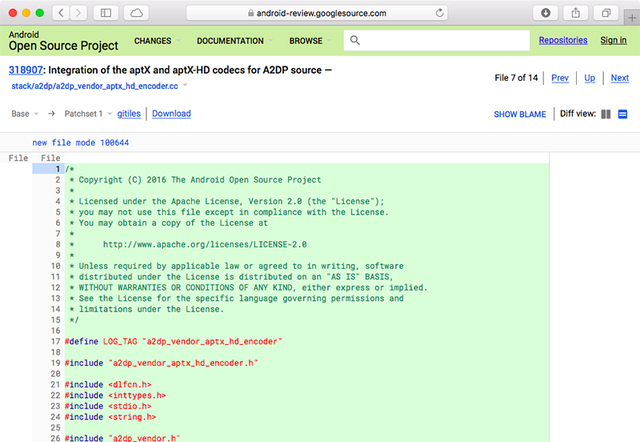Click the Copyright 2016 comment line
Viewport: 640px width, 442px height.
point(195,180)
